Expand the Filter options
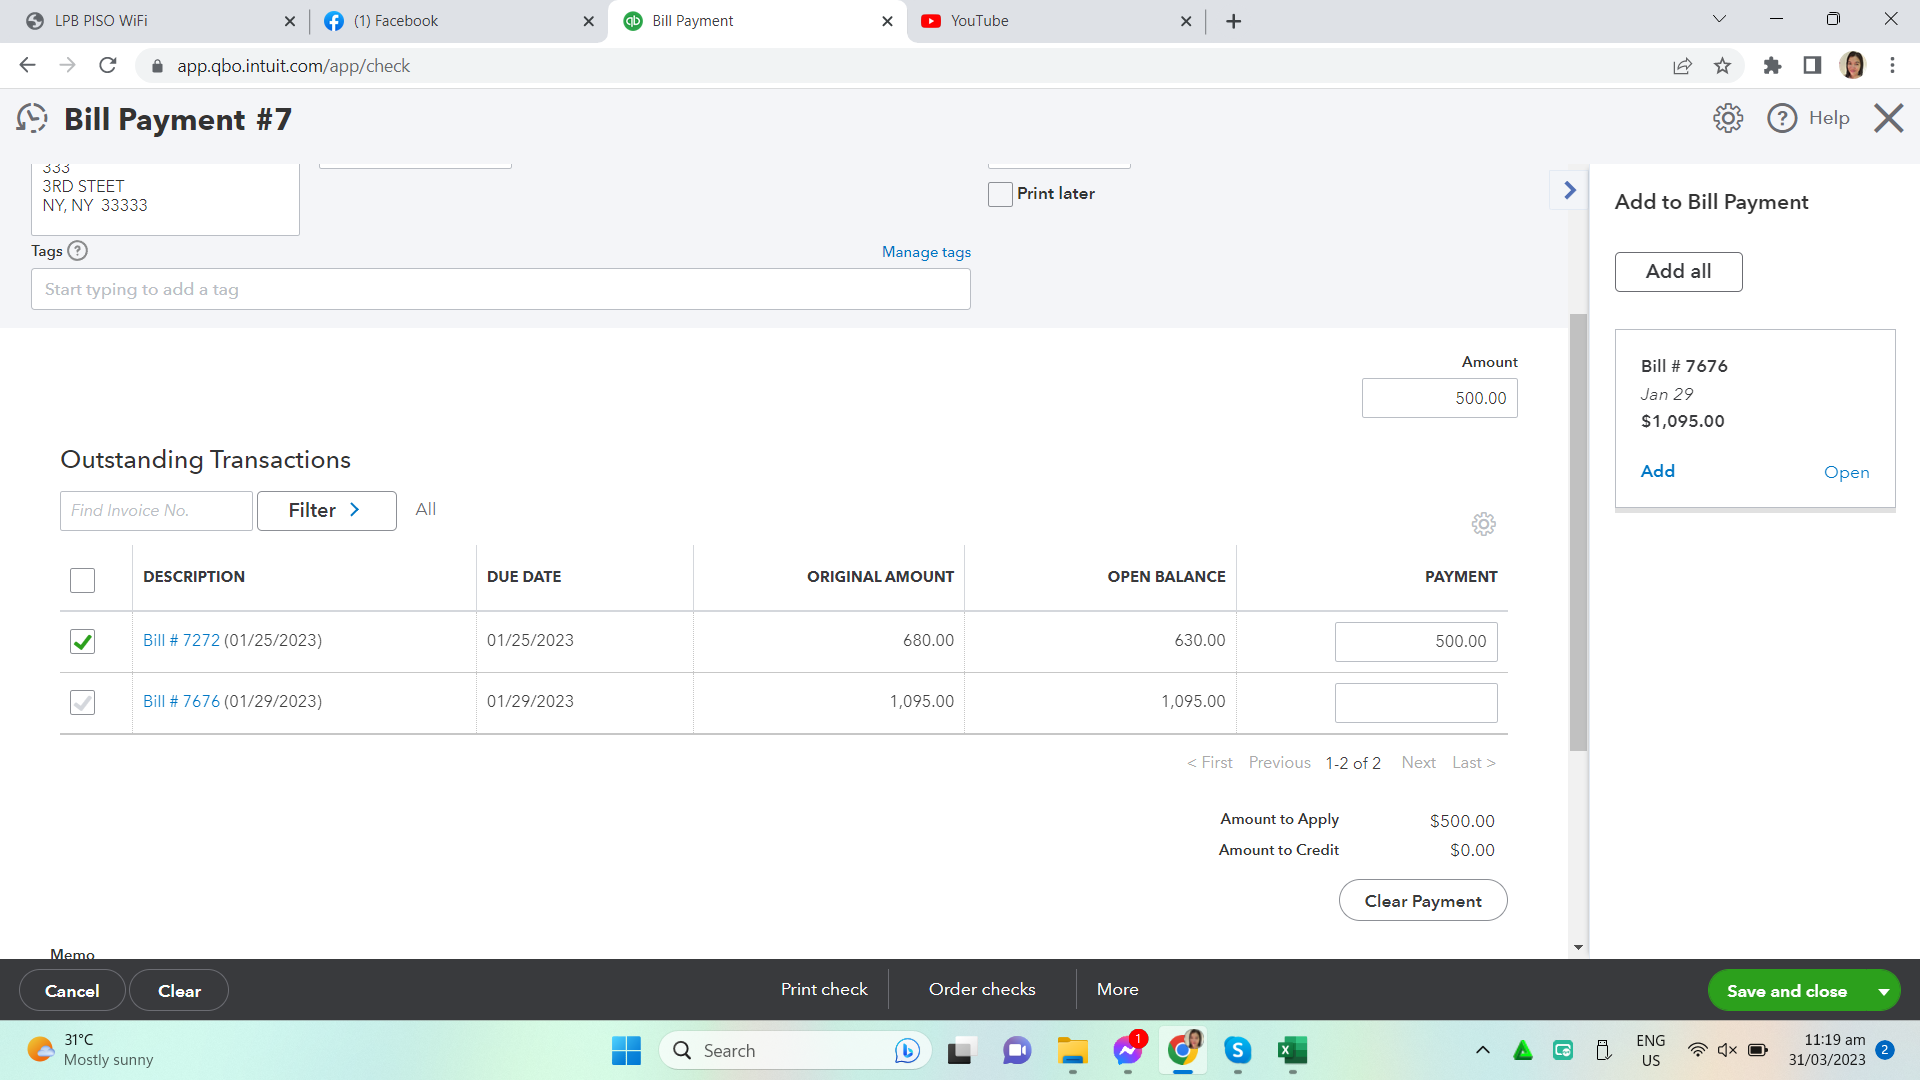The height and width of the screenshot is (1080, 1920). [x=326, y=510]
